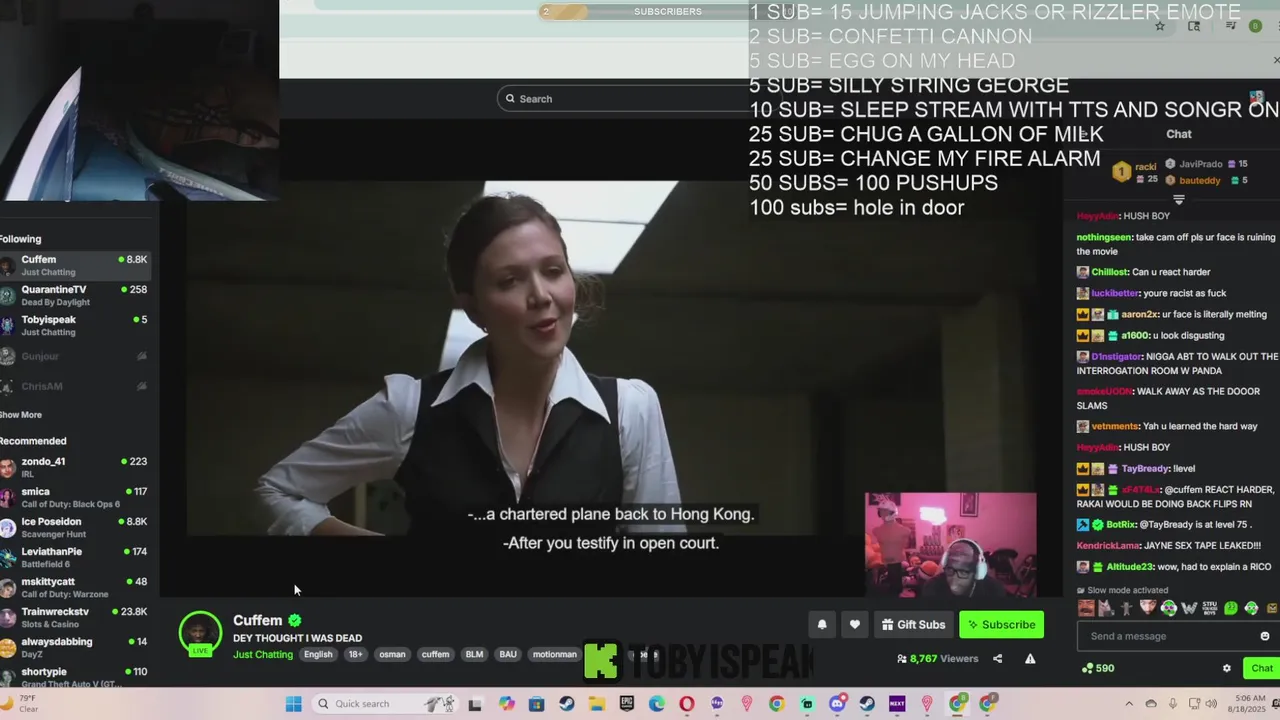
Task: Click the heart follow icon
Action: pyautogui.click(x=854, y=625)
